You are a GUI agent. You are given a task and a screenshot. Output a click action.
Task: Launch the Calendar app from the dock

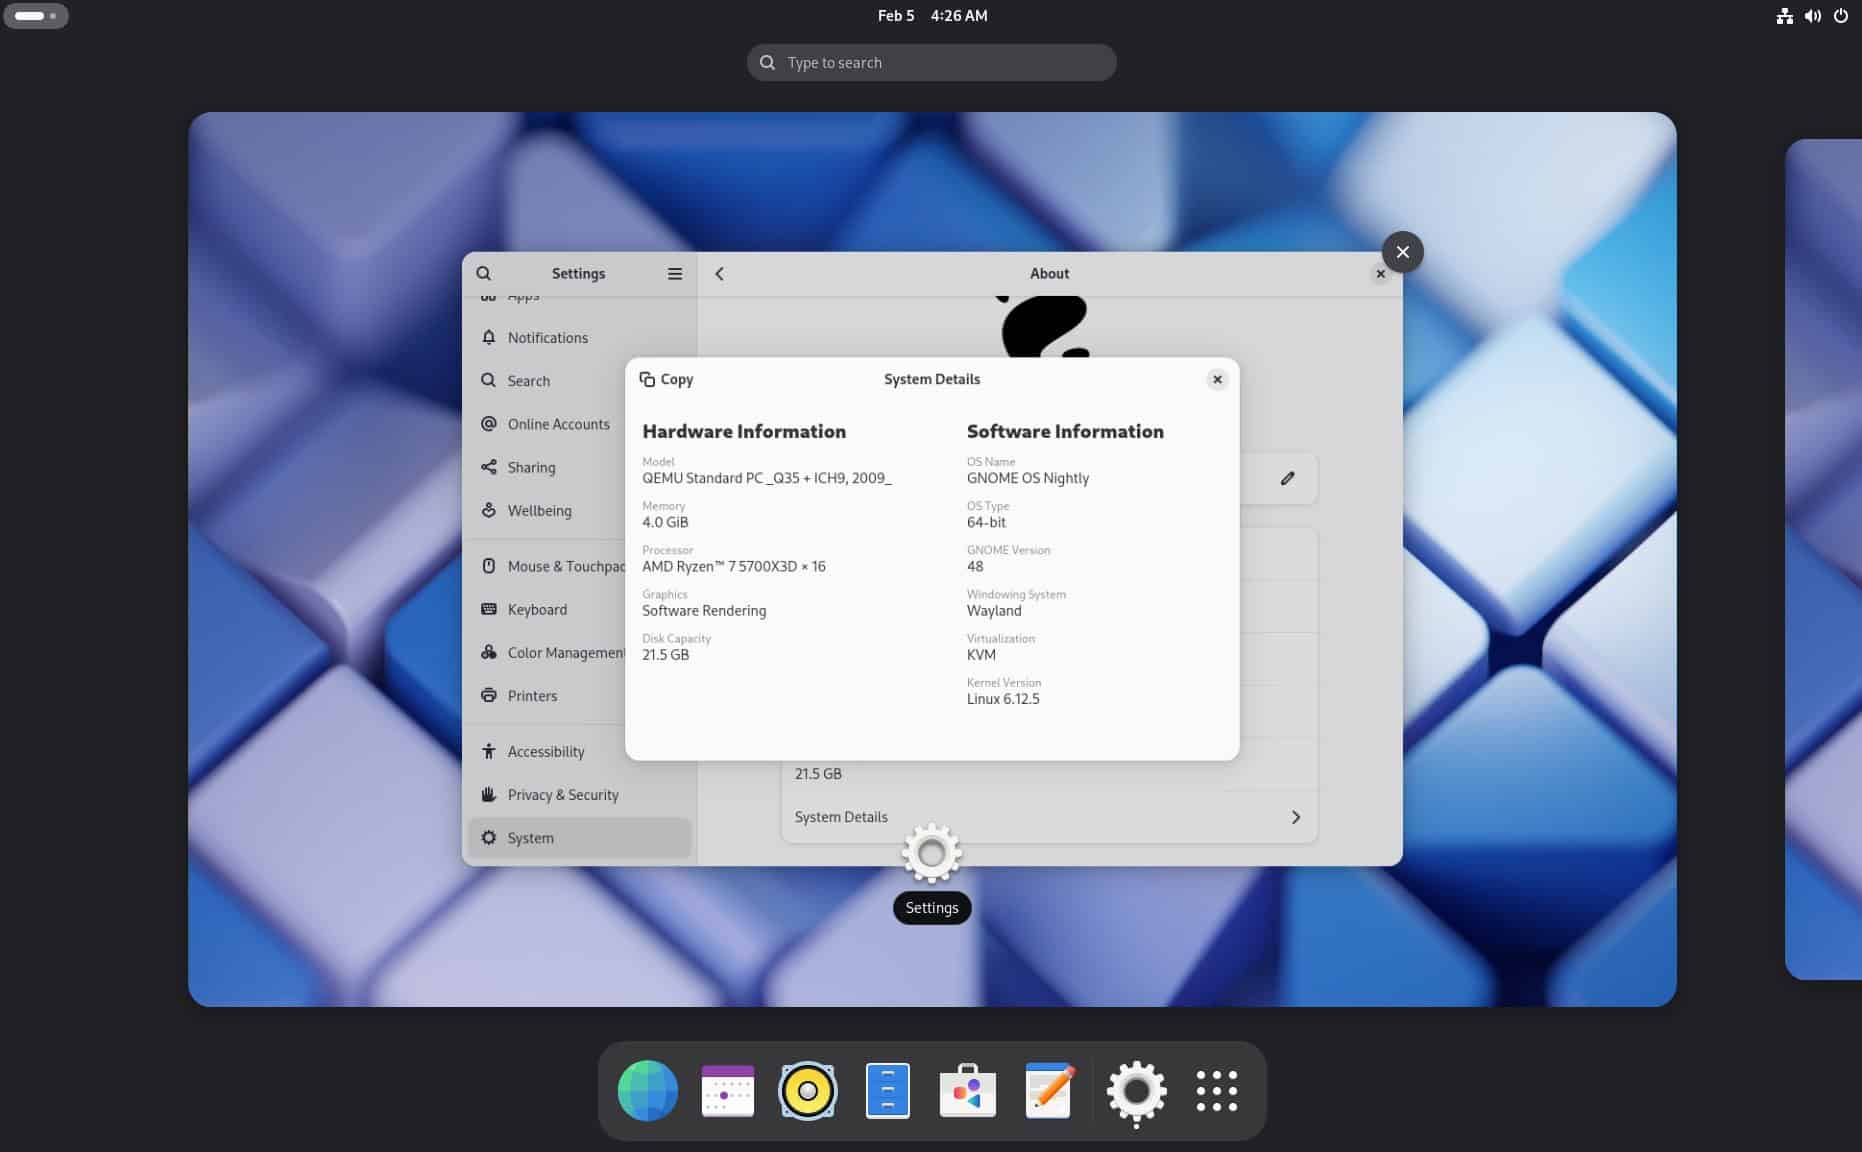tap(727, 1091)
